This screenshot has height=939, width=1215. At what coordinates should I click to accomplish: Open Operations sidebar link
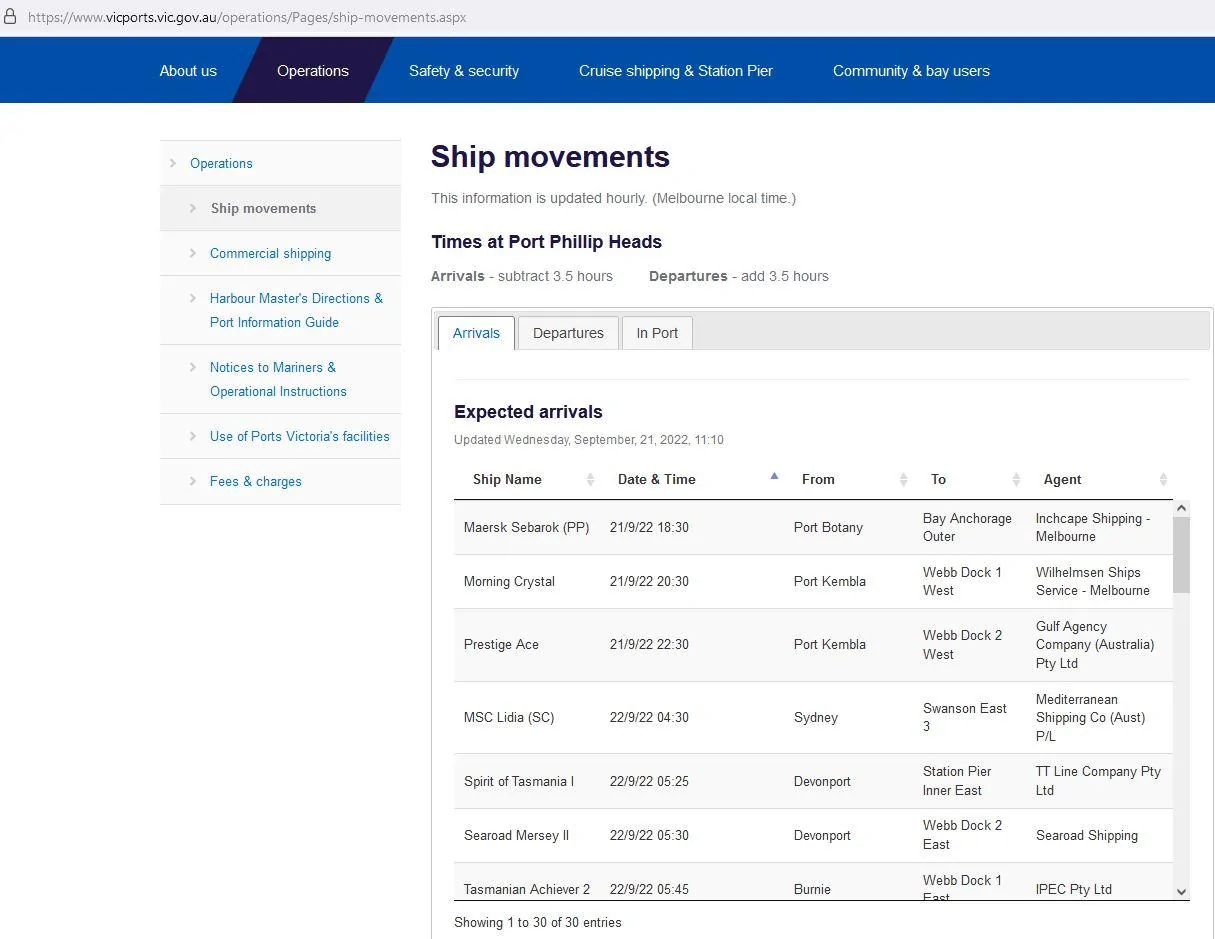pyautogui.click(x=221, y=163)
